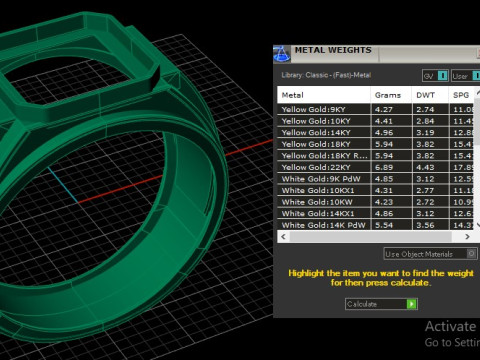Select the Yellow Gold:14KY row
Viewport: 480px width, 360px height.
pos(375,133)
